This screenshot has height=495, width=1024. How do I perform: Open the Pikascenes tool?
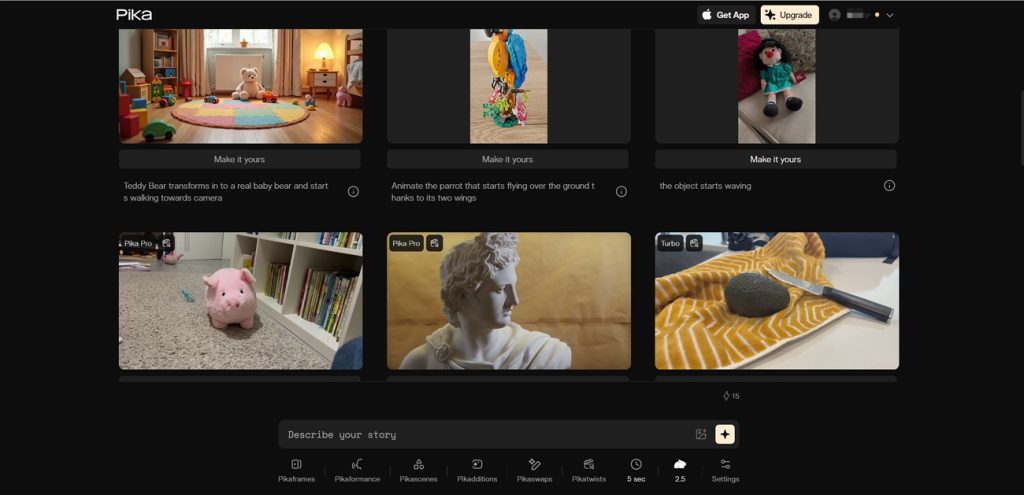(418, 469)
